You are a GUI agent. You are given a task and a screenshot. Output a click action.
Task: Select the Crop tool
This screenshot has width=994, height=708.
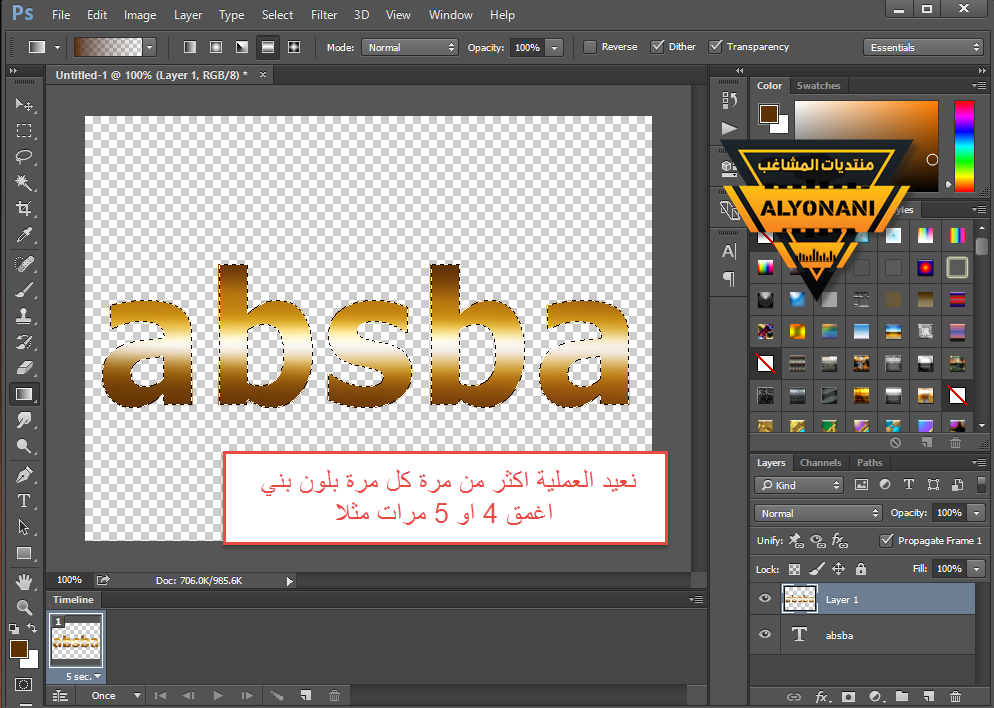24,209
